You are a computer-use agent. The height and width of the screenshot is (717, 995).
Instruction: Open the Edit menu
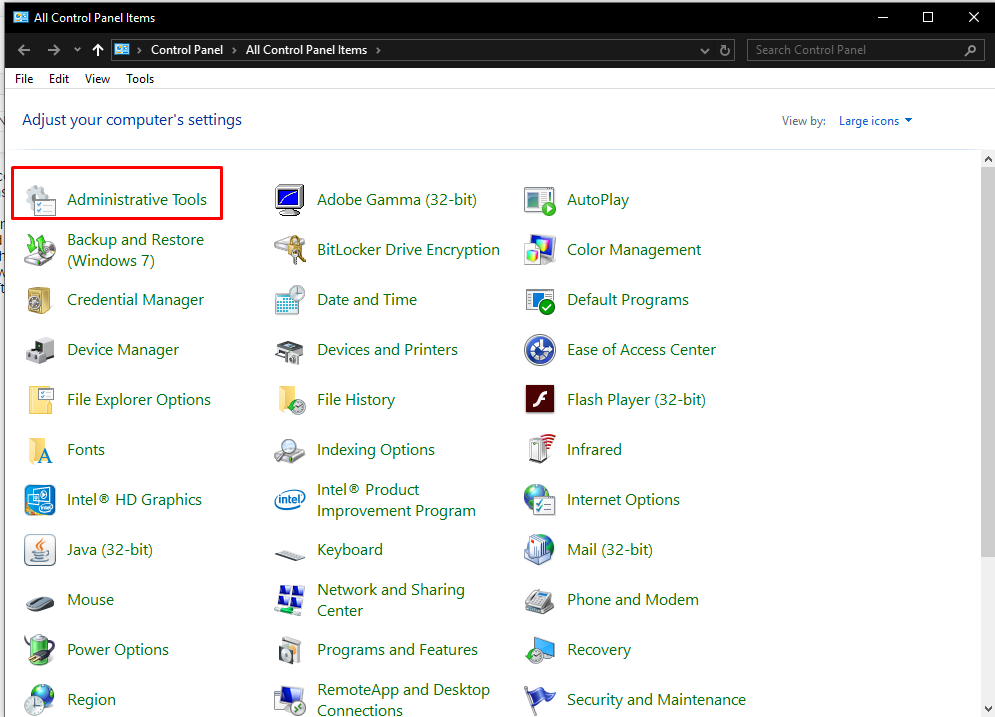(x=59, y=79)
